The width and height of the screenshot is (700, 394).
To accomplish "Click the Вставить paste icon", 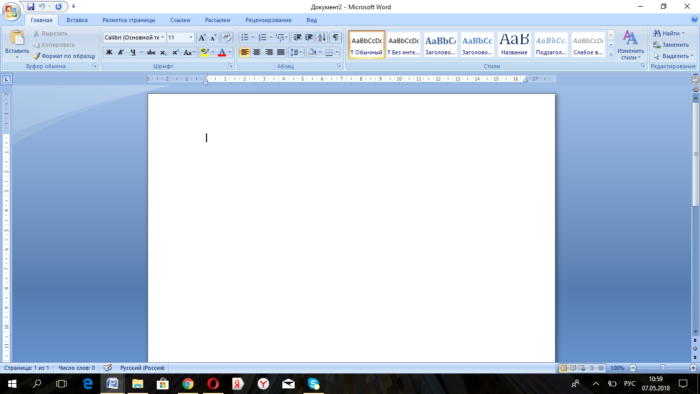I will 17,38.
